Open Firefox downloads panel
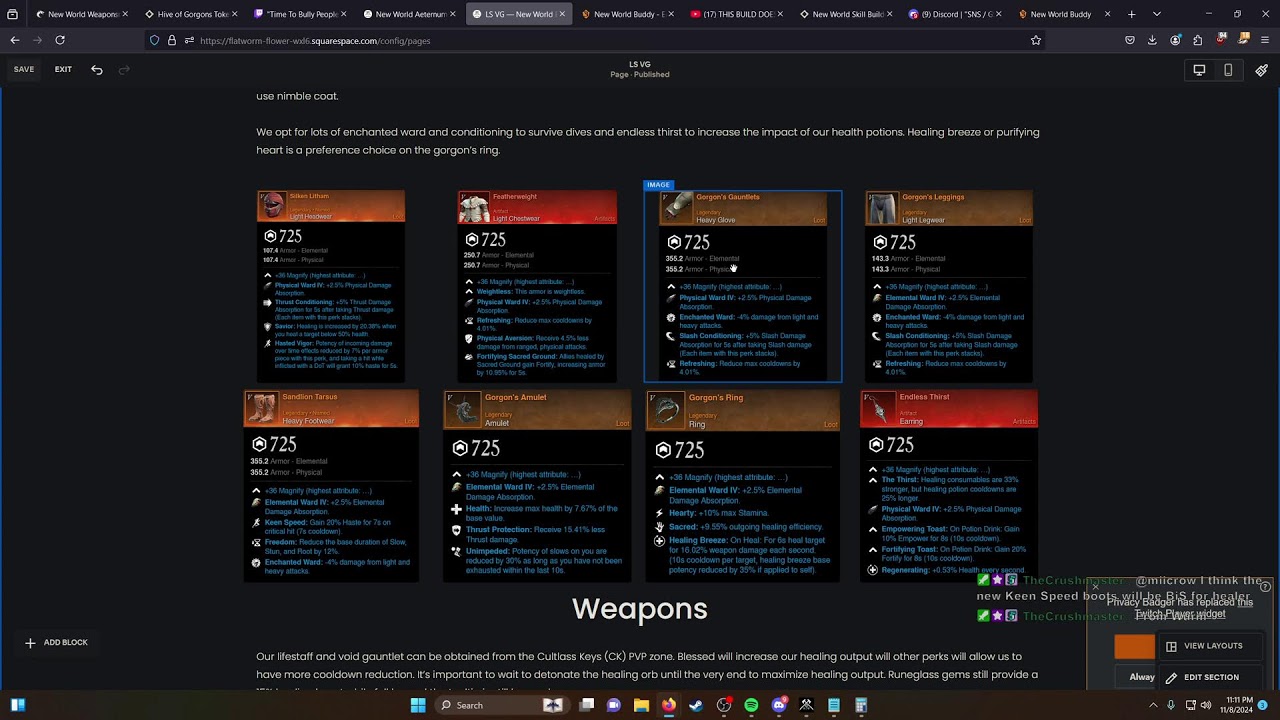 click(1152, 40)
